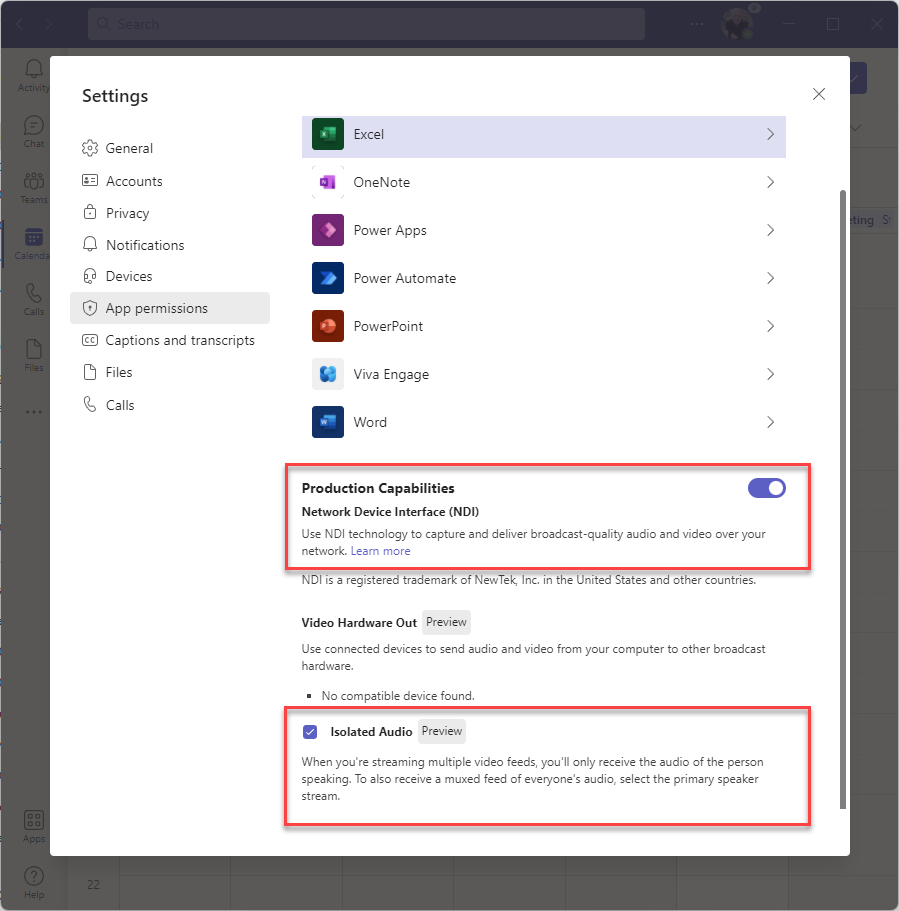Click the "No compatible device found." text
Screen dimensions: 899x911
tap(398, 695)
